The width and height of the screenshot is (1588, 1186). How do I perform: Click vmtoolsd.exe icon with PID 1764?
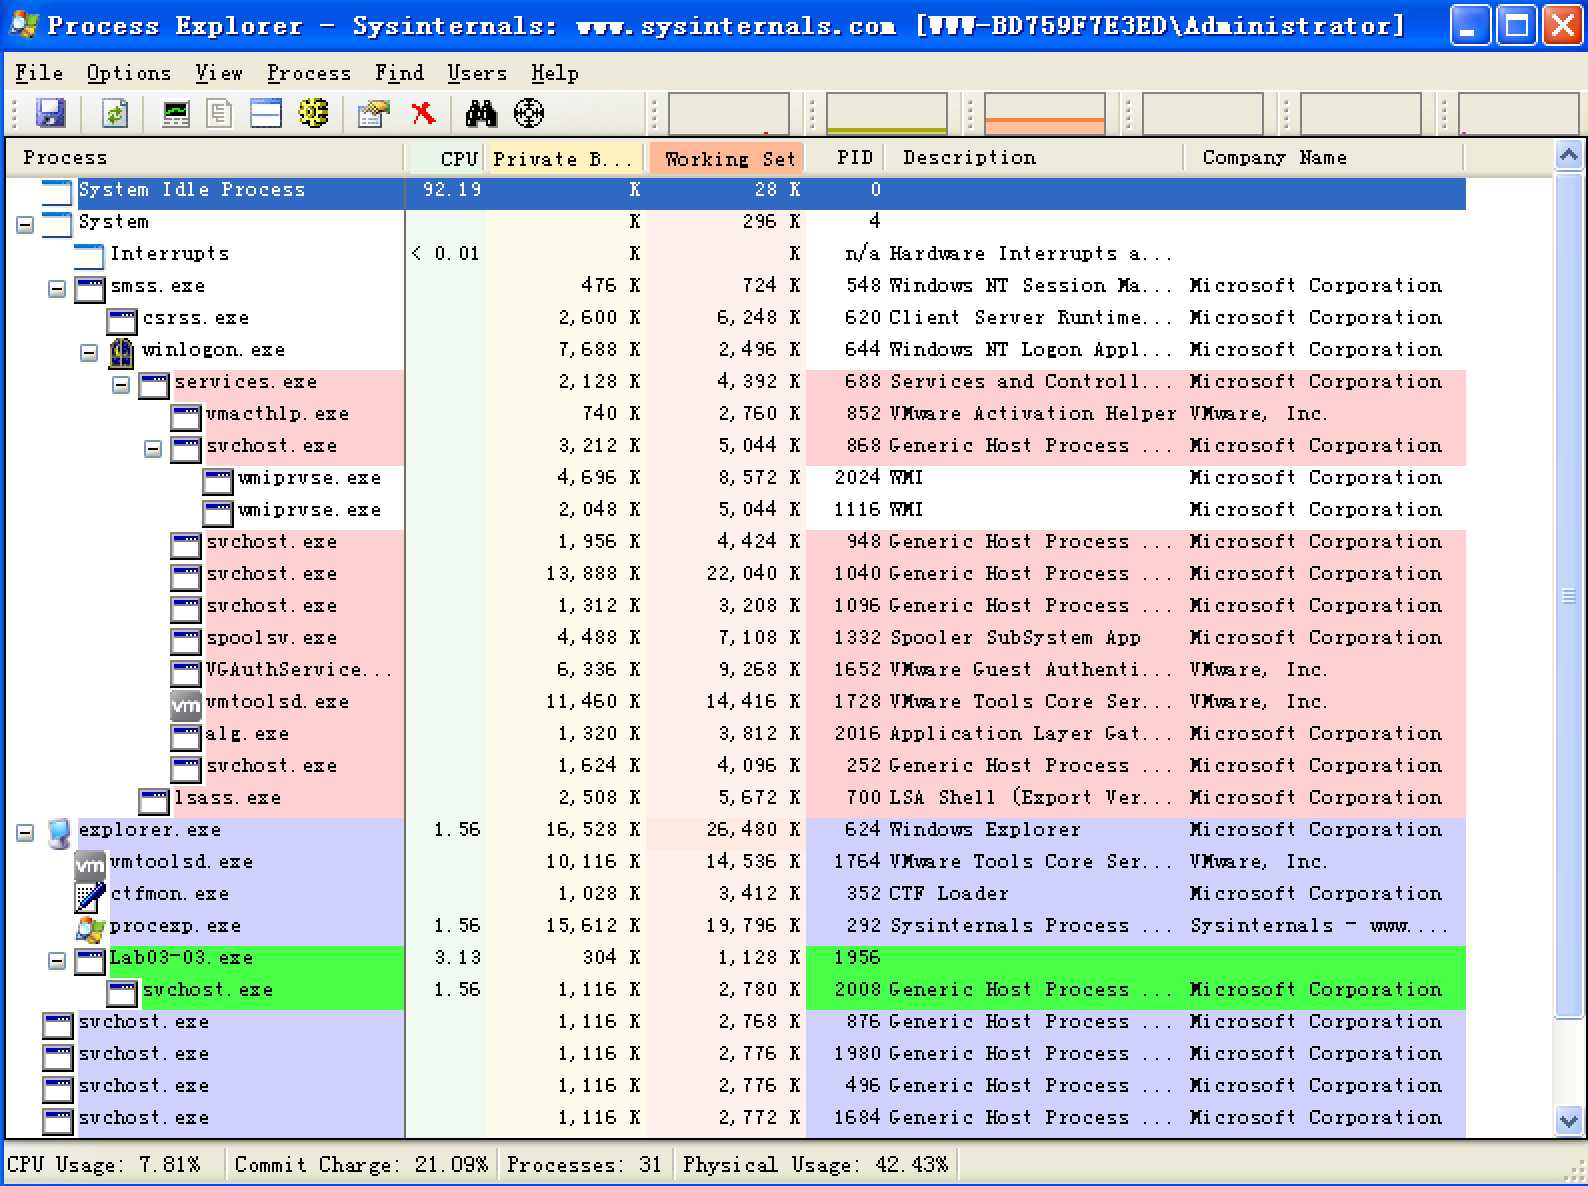(x=90, y=864)
